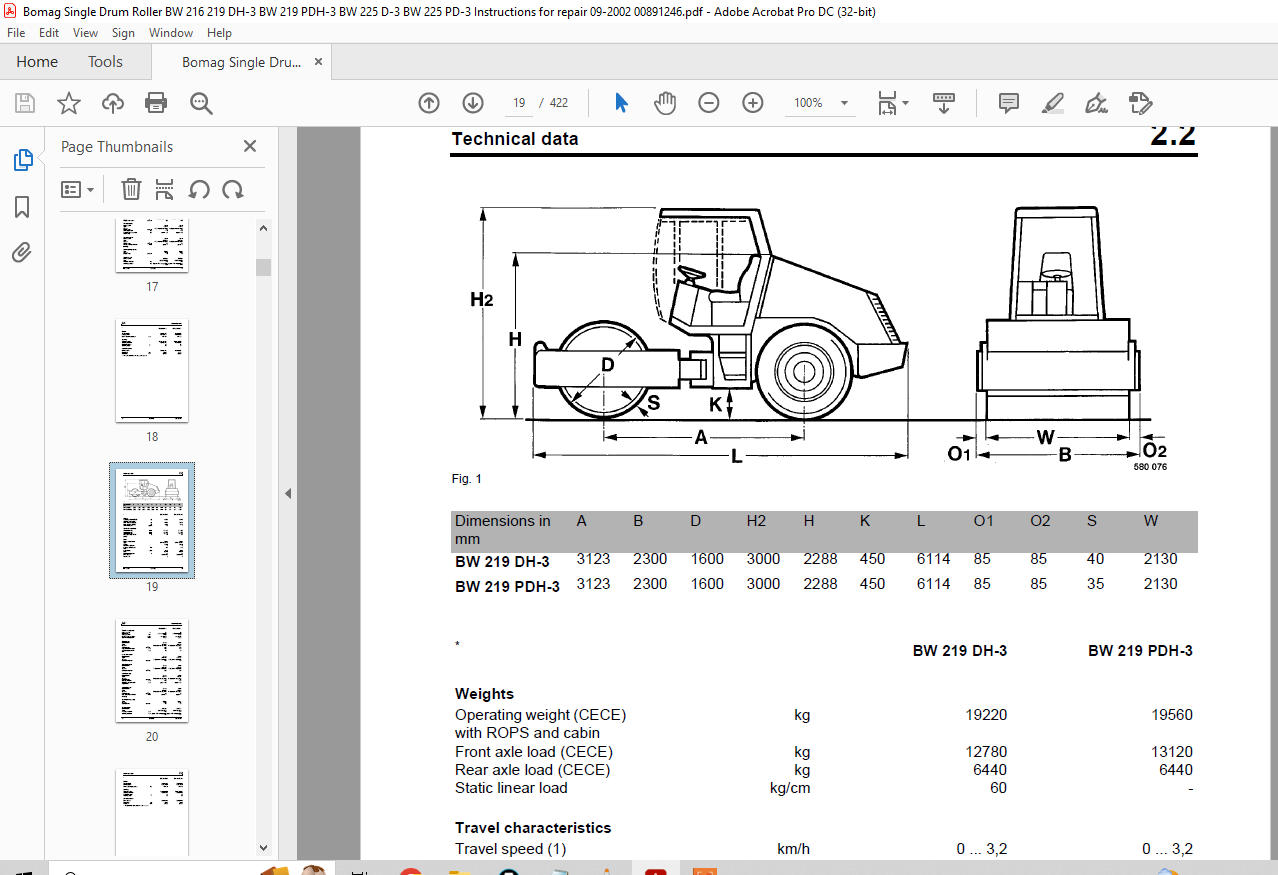Click 'Rear axle load (CECE)' text
This screenshot has height=875, width=1278.
pos(532,770)
